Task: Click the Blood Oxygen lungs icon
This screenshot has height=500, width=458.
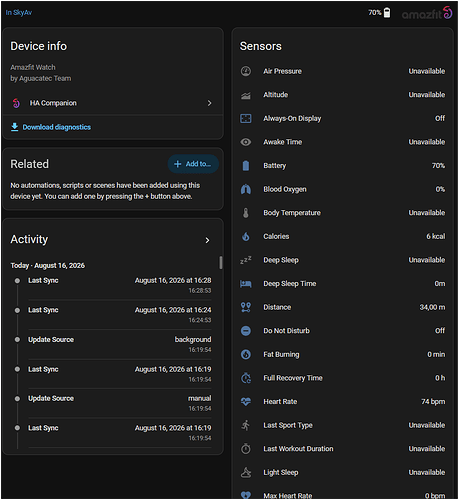Action: click(x=246, y=189)
